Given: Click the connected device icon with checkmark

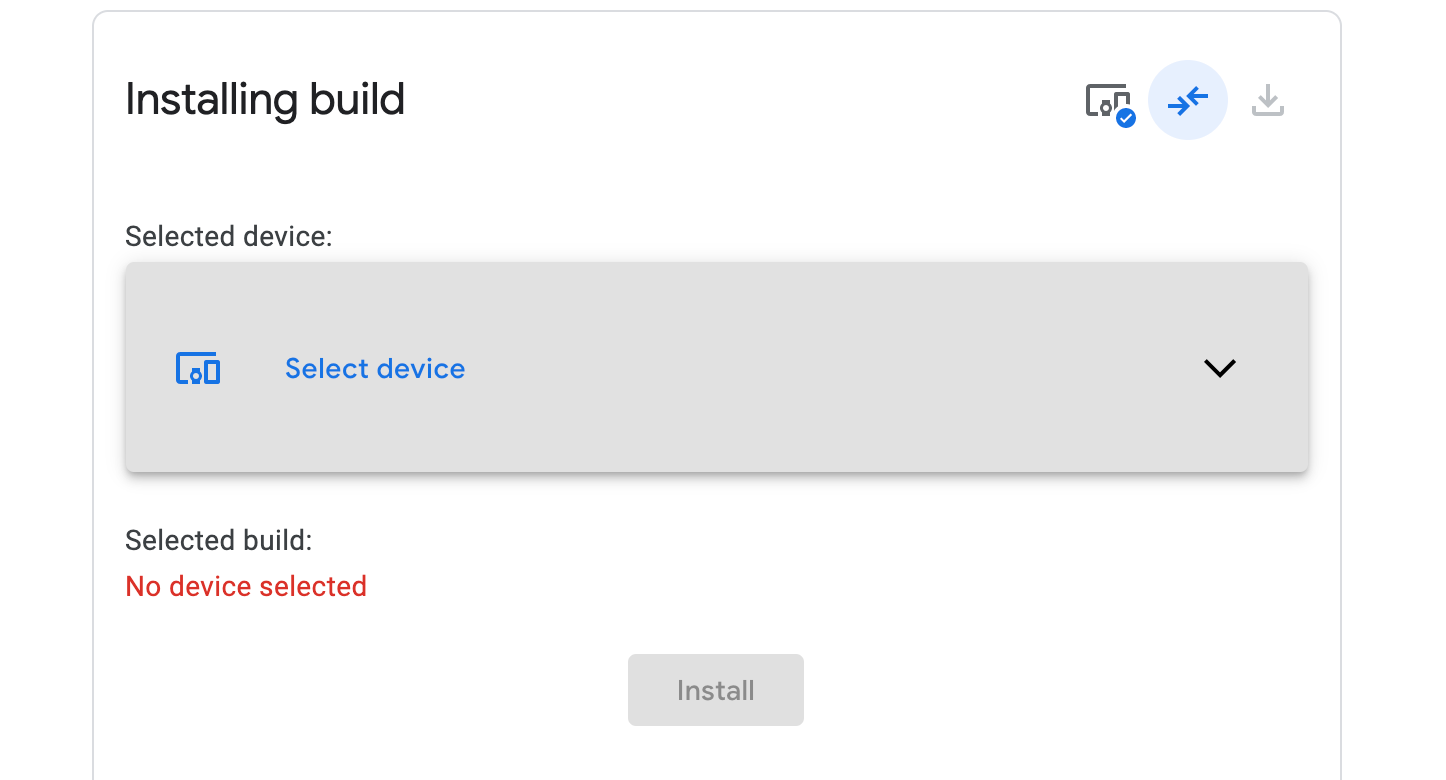Looking at the screenshot, I should point(1107,101).
